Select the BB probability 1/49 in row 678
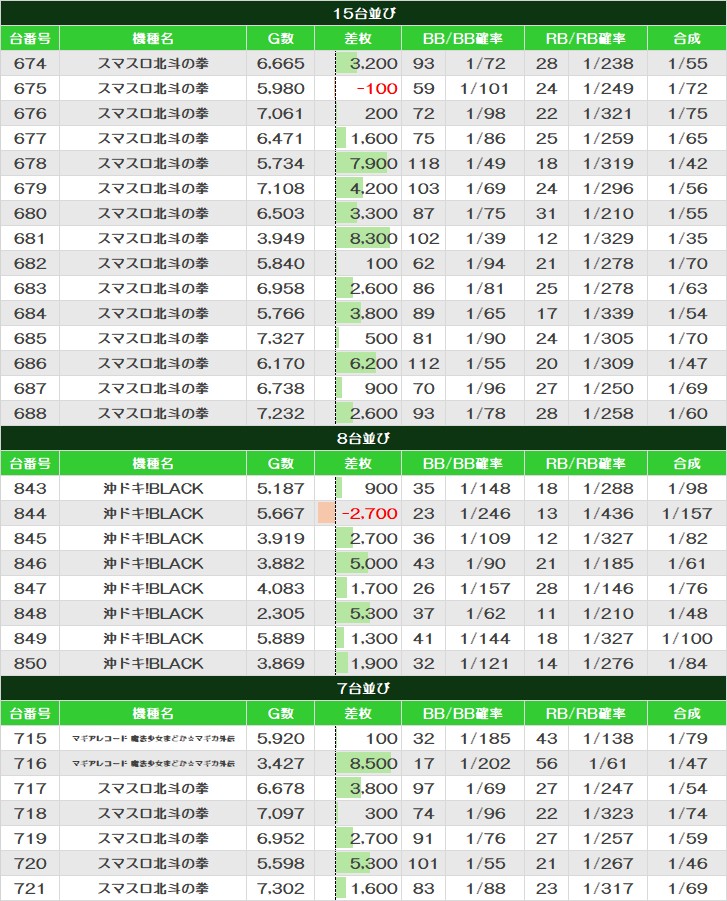This screenshot has height=901, width=727. coord(486,163)
